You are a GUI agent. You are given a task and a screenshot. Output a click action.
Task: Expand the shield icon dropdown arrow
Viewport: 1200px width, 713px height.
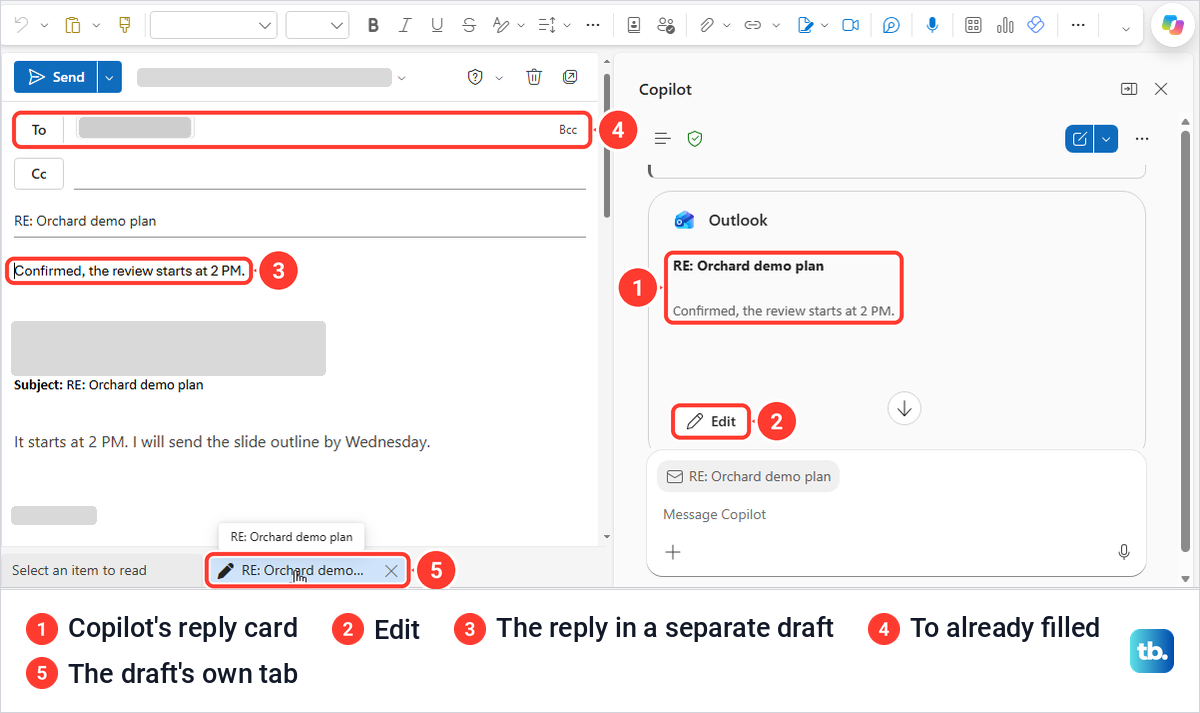pos(499,77)
